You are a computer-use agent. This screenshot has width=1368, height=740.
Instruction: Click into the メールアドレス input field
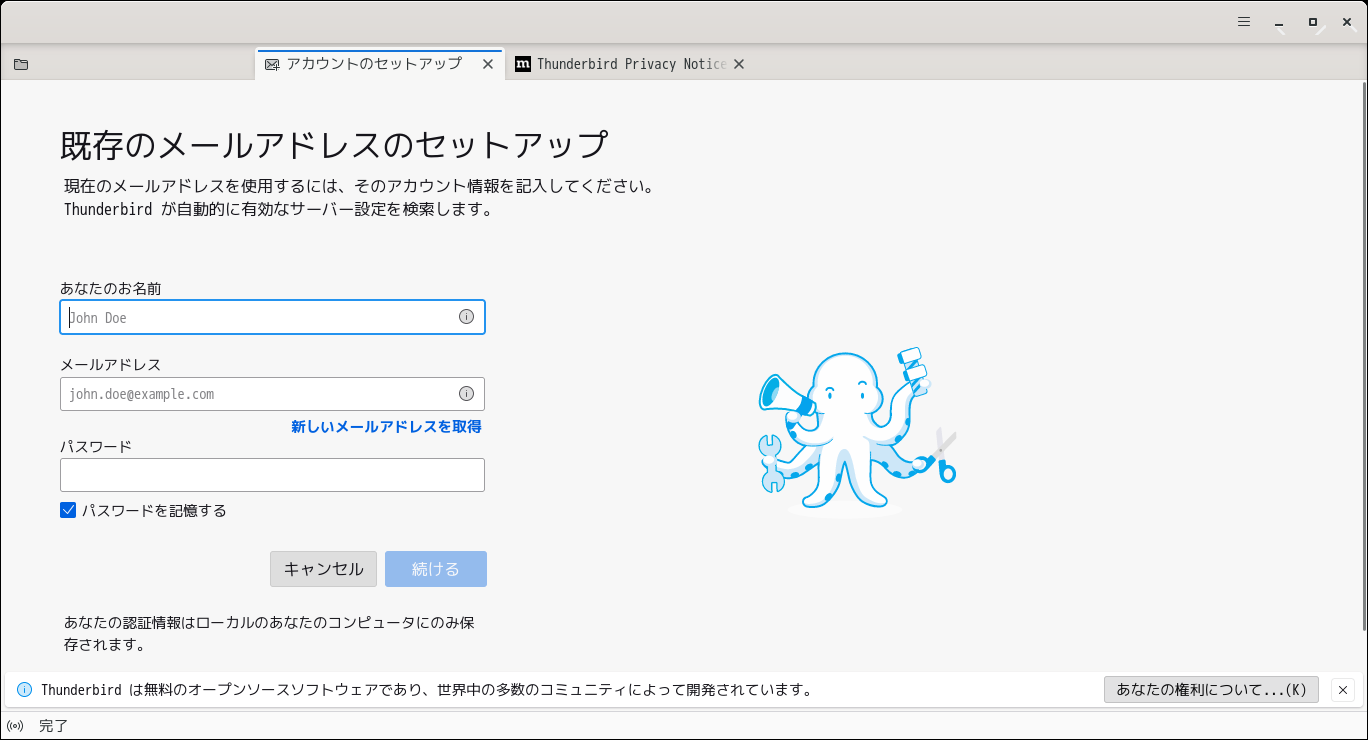coord(272,394)
